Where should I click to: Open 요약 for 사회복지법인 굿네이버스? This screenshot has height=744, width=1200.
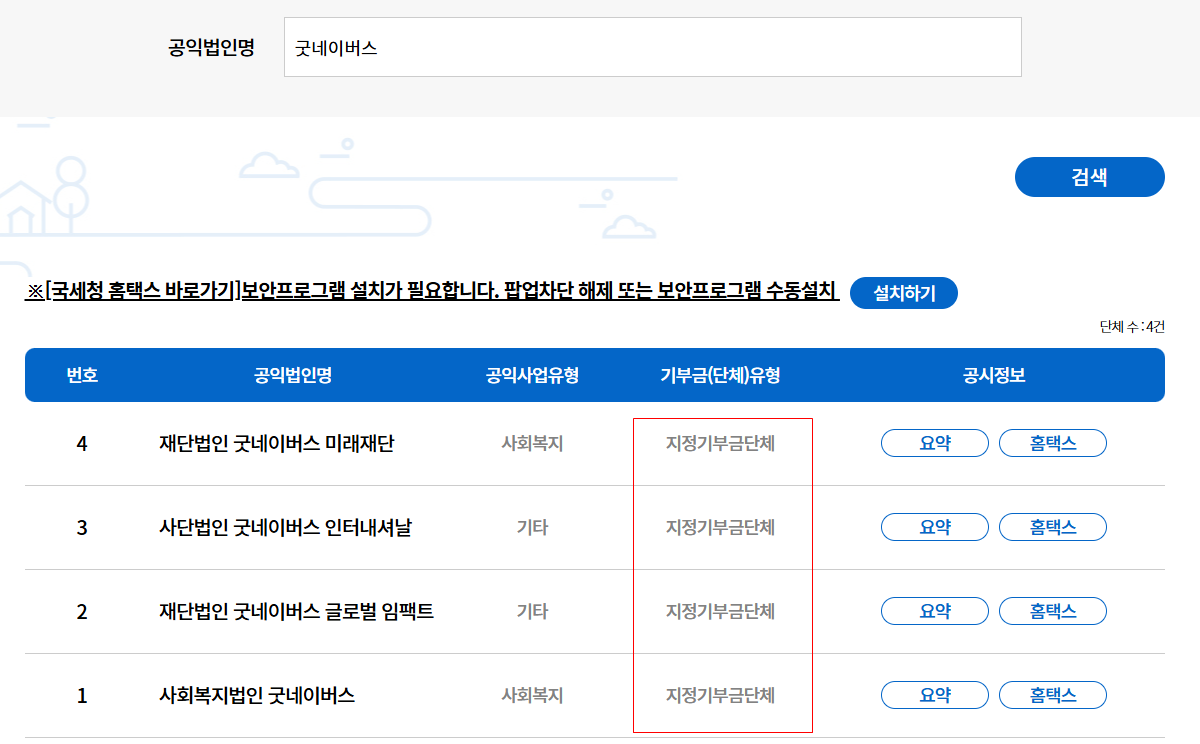[x=935, y=695]
